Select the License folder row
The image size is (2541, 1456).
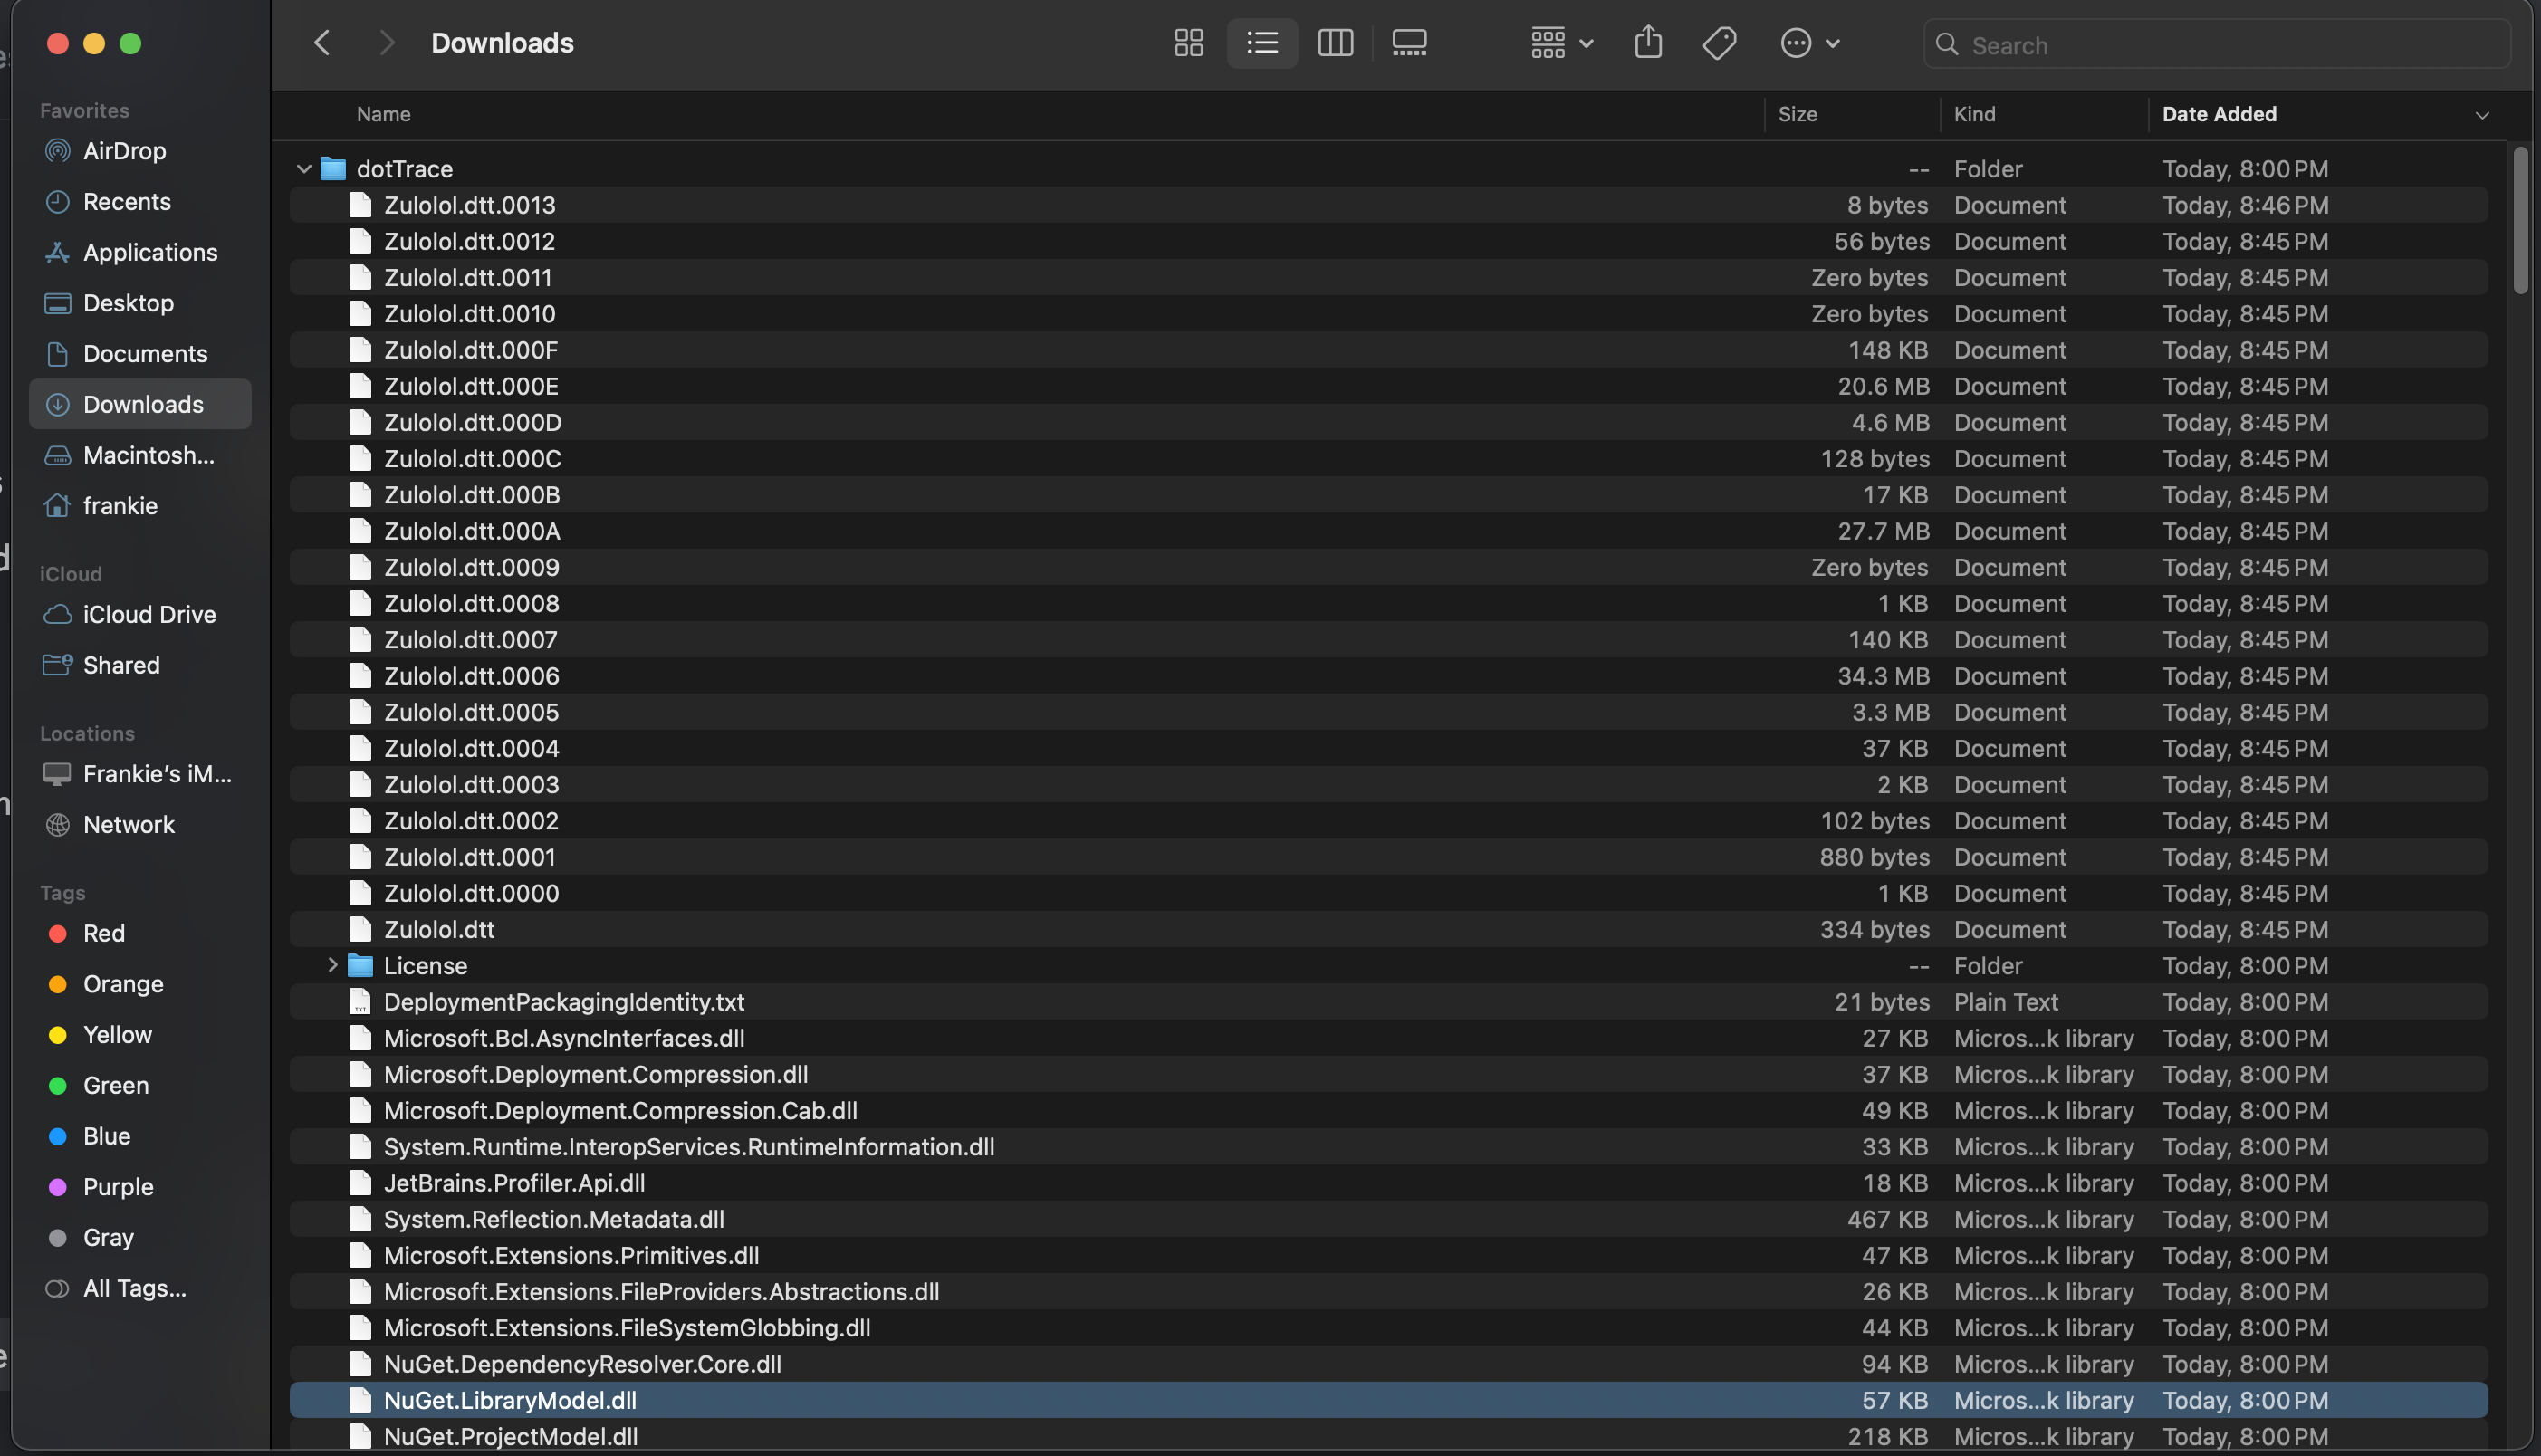coord(1388,966)
